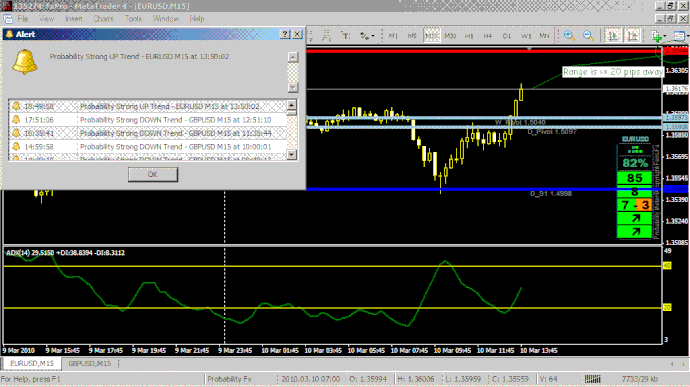Toggle chart Auto Scroll
This screenshot has height=387, width=690.
613,36
